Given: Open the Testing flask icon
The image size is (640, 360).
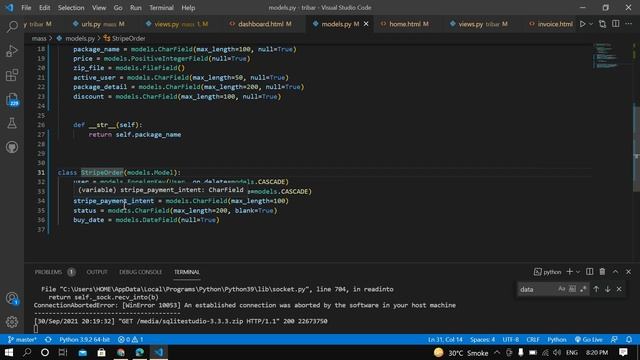Looking at the screenshot, I should [12, 123].
